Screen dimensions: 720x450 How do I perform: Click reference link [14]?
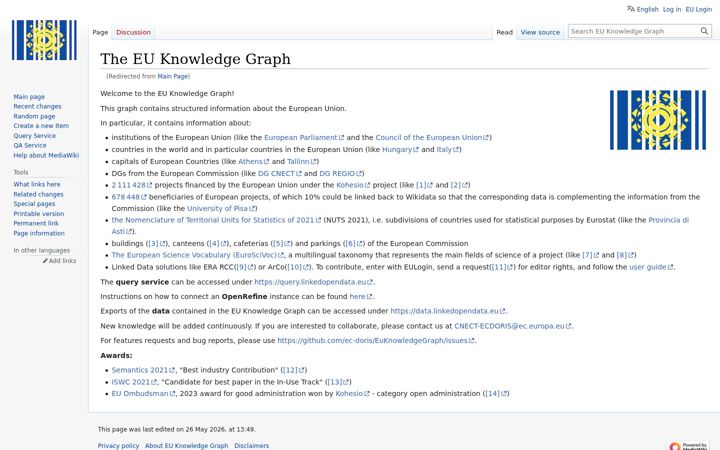coord(495,394)
